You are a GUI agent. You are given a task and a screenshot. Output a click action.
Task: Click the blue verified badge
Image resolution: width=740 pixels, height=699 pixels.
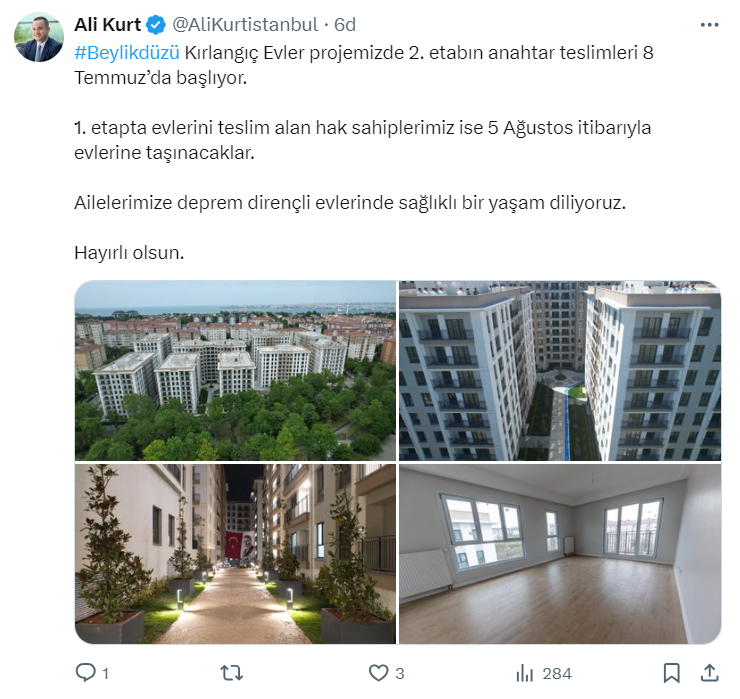(x=156, y=25)
